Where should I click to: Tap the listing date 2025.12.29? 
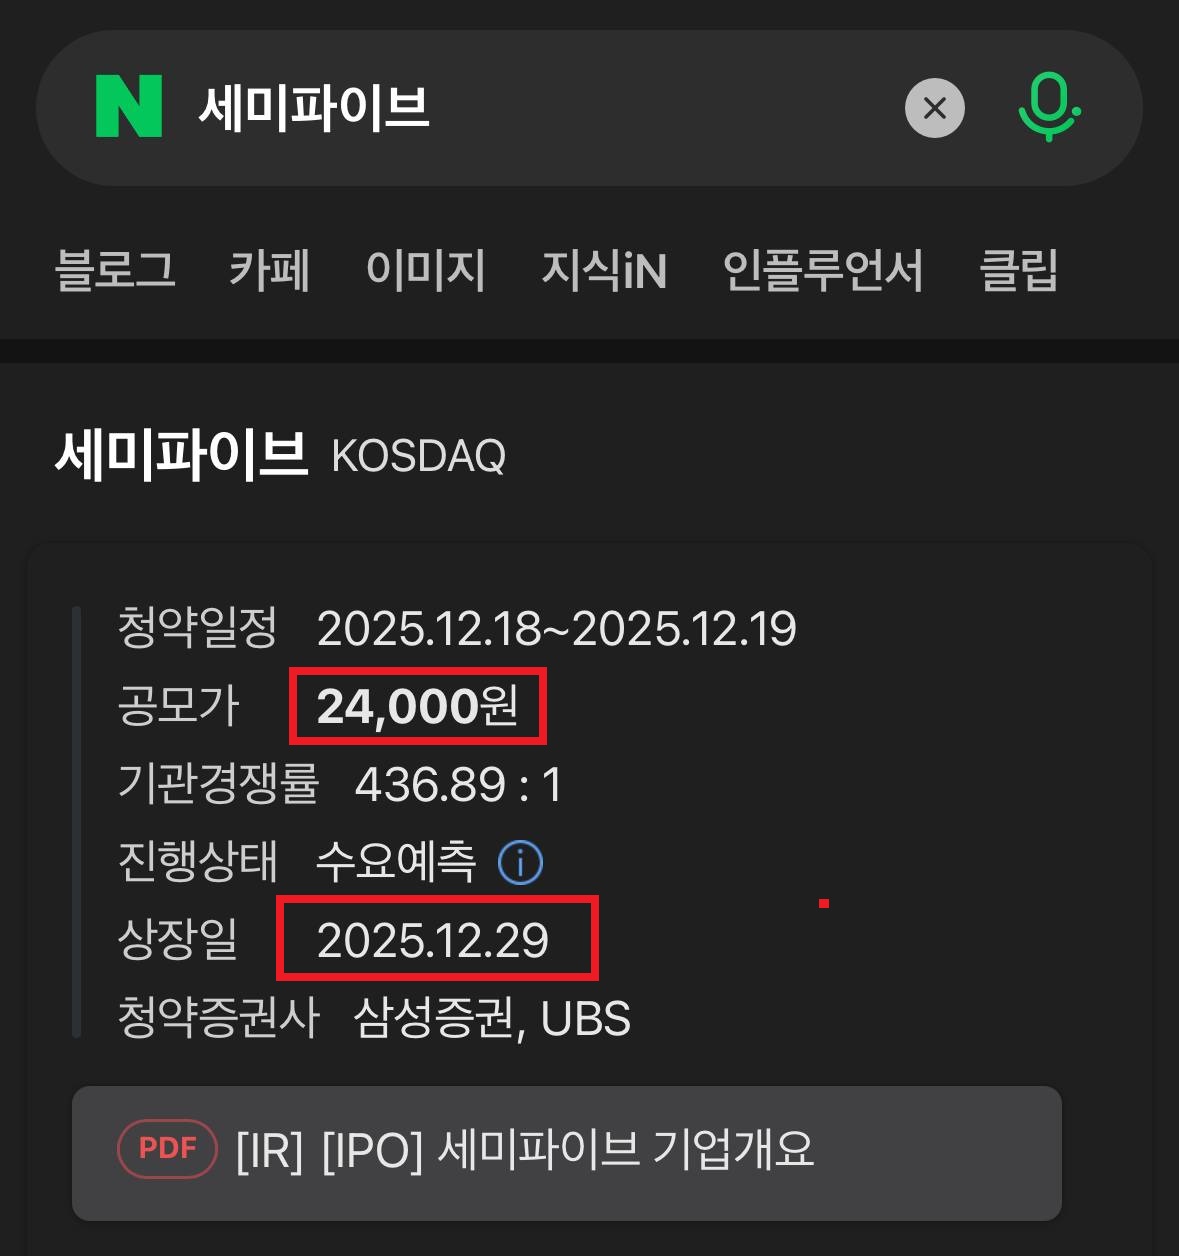pyautogui.click(x=436, y=940)
